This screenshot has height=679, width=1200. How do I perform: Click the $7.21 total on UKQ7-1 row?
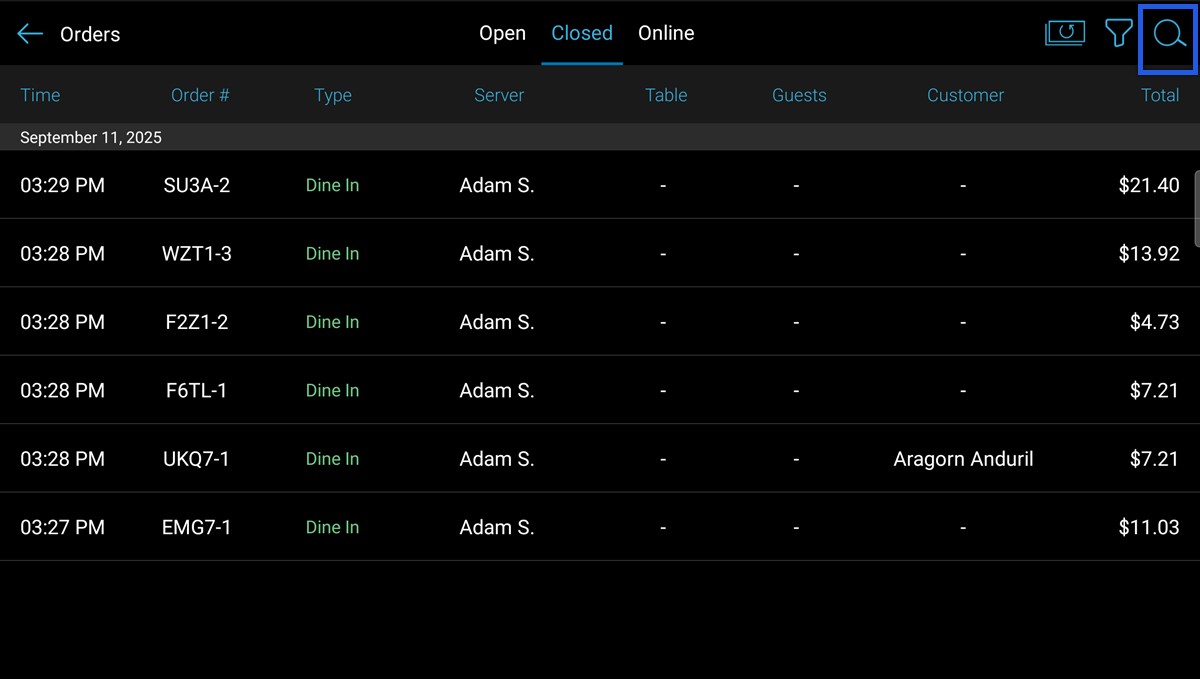(1154, 459)
